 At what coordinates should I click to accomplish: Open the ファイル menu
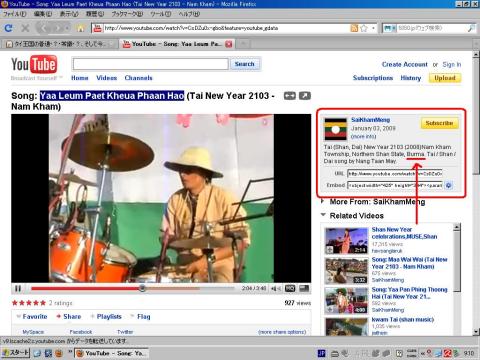point(14,14)
